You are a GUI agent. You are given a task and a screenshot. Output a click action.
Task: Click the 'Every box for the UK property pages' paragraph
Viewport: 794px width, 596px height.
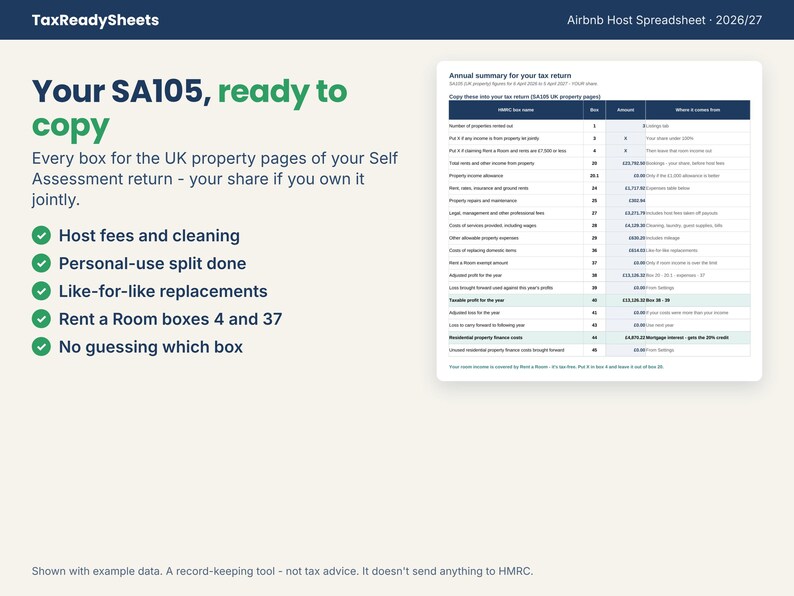(215, 179)
